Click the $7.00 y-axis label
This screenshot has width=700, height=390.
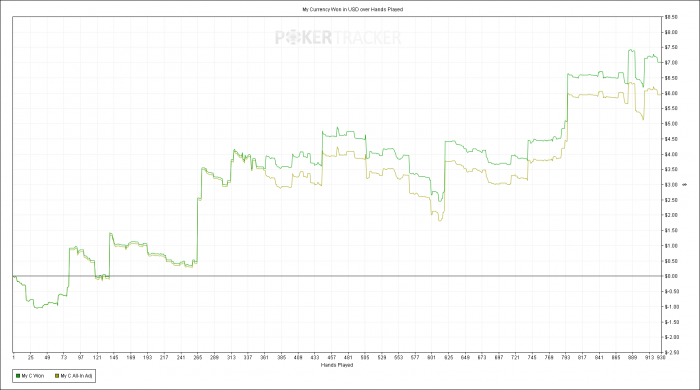(x=671, y=63)
